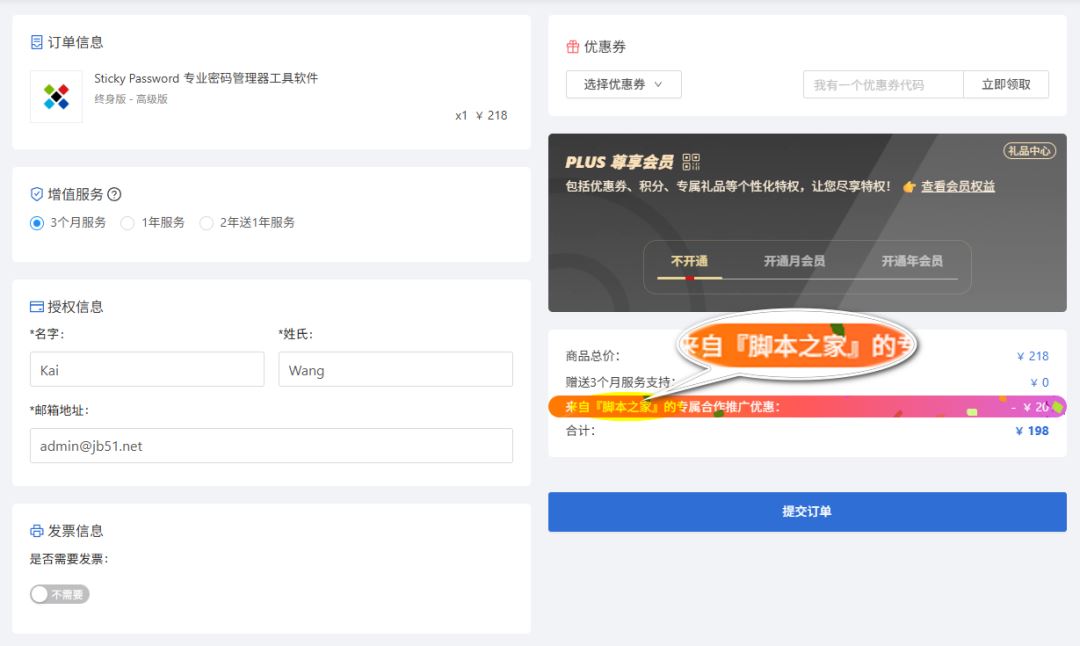Viewport: 1080px width, 646px height.
Task: Submit the order with 提交订单
Action: tap(806, 511)
